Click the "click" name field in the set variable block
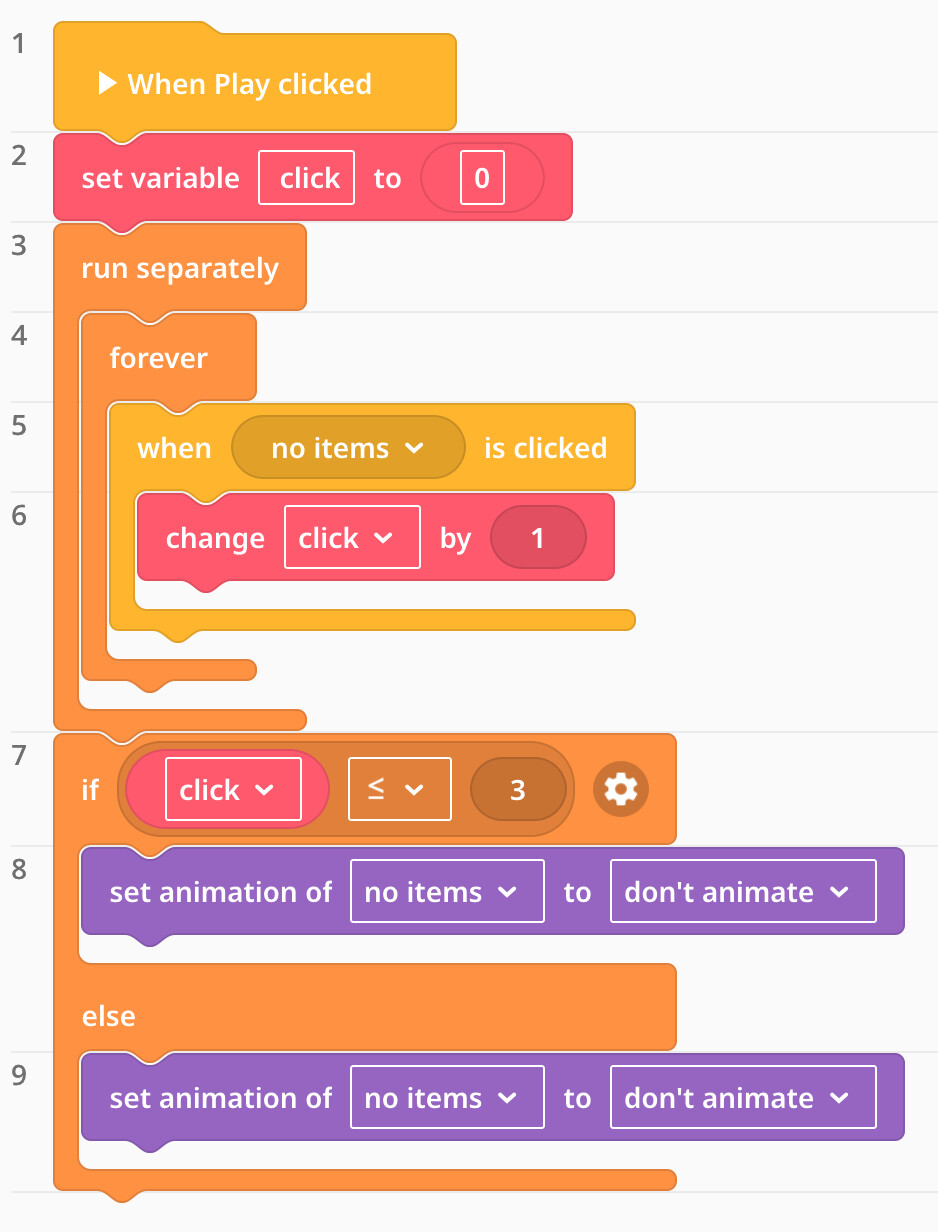 click(307, 178)
